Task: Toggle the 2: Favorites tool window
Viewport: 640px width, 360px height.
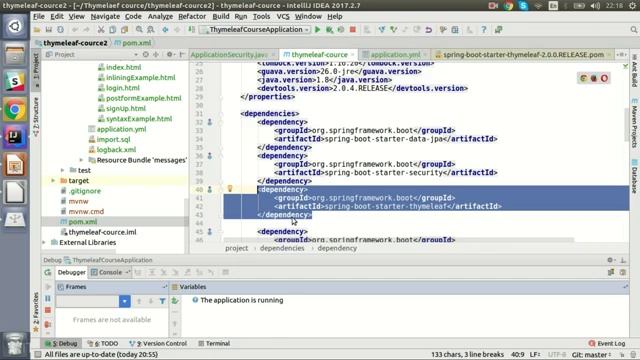Action: tap(36, 312)
